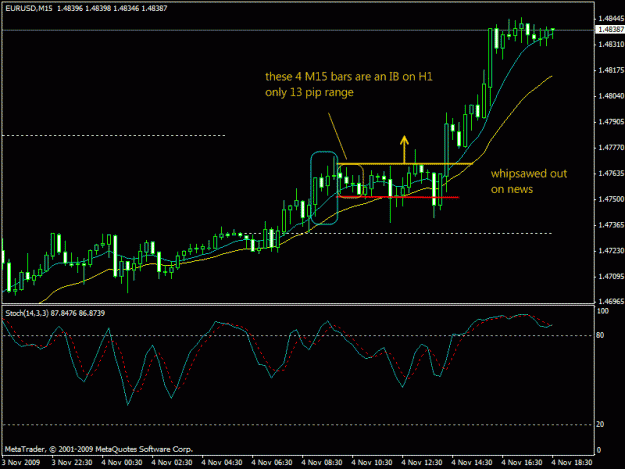Image resolution: width=625 pixels, height=469 pixels.
Task: Click time axis label 4 Nov 14:30
Action: pos(472,463)
